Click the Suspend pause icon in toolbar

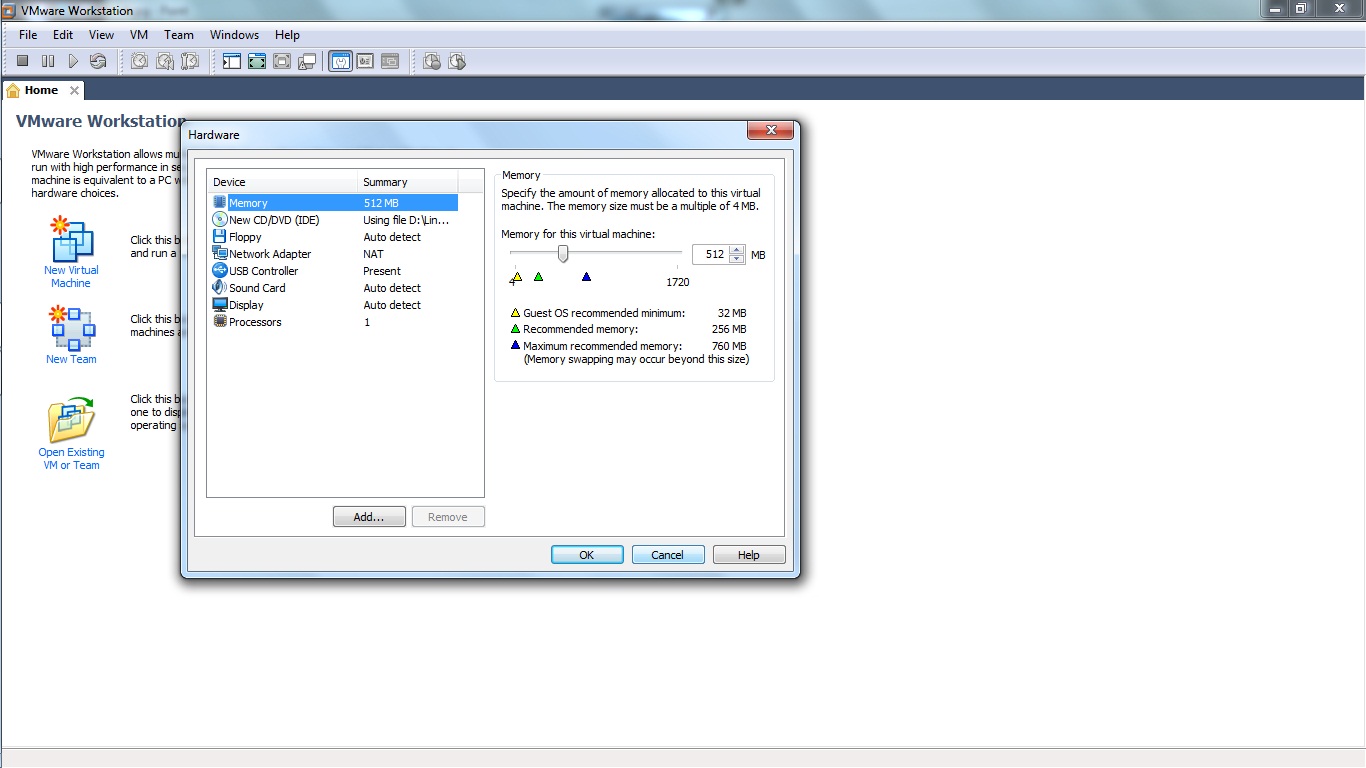coord(48,61)
